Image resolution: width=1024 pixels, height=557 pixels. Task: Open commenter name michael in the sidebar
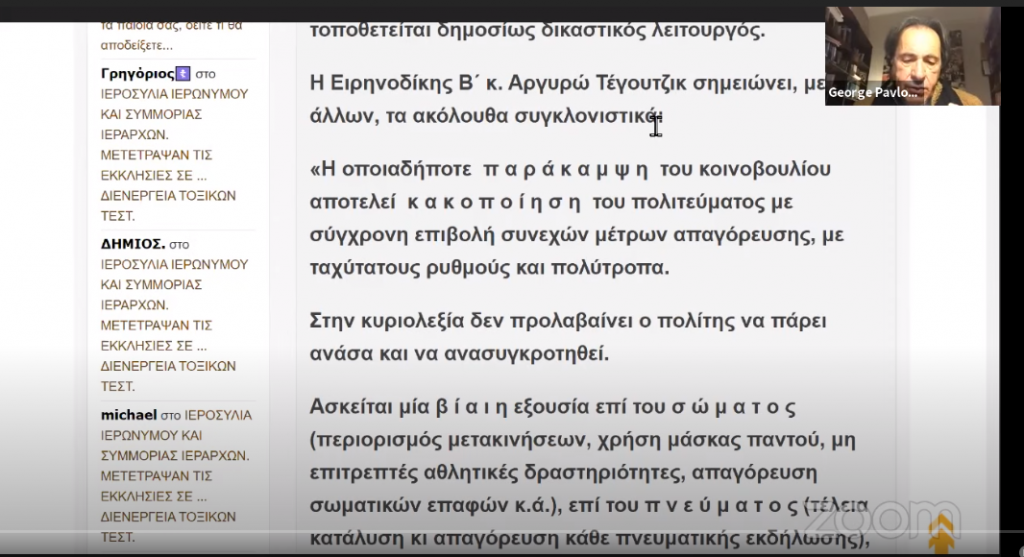point(129,415)
